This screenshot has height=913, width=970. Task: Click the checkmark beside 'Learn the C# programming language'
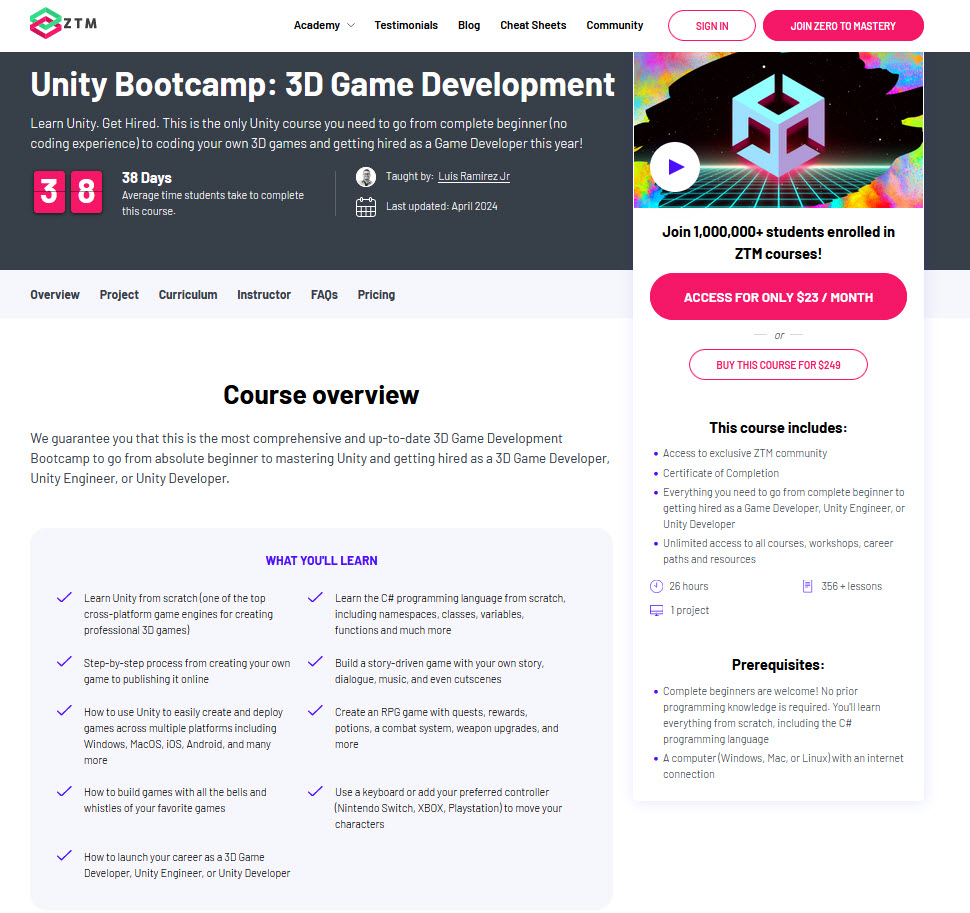tap(315, 598)
